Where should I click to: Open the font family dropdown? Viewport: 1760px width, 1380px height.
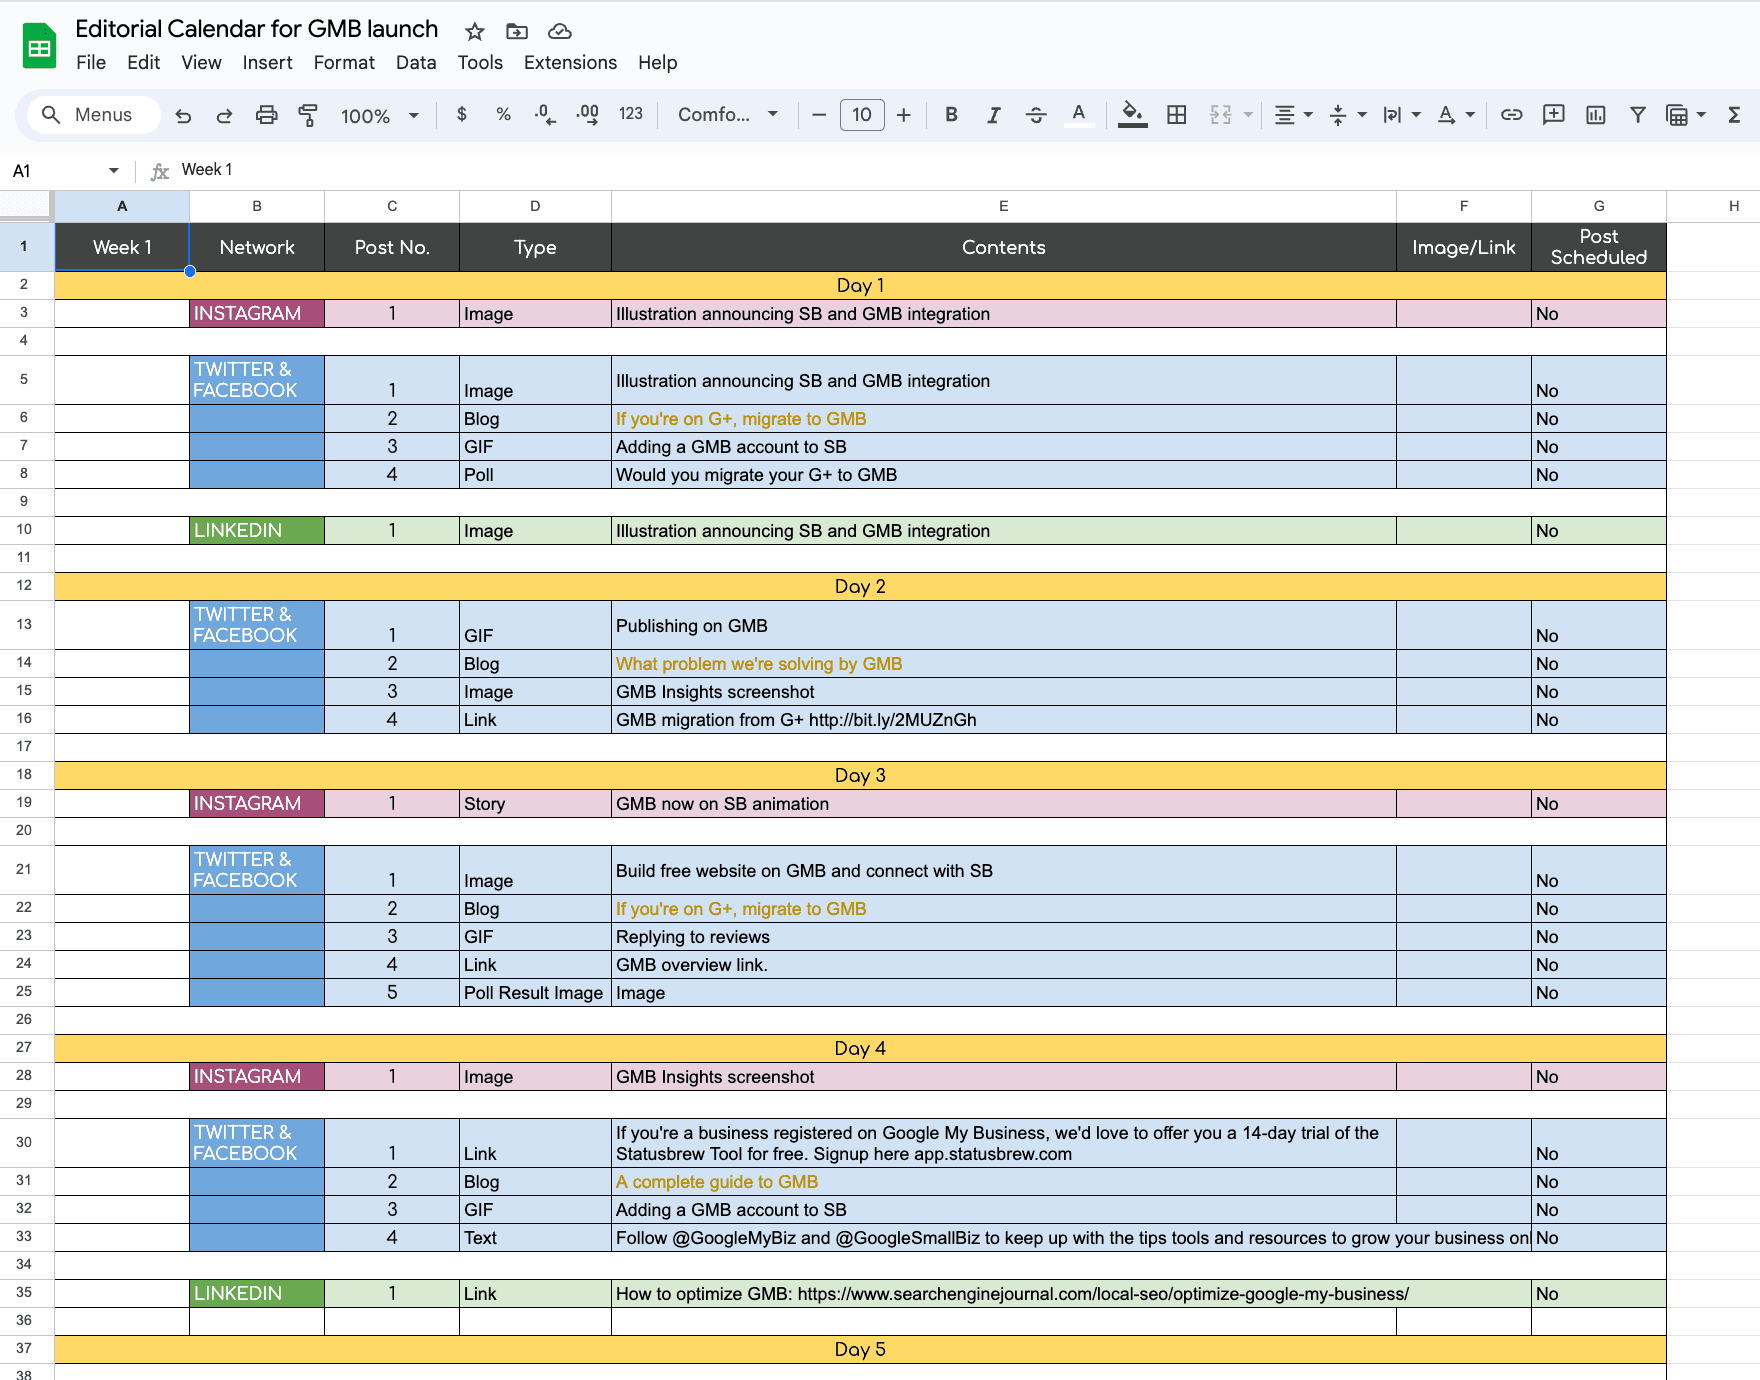pyautogui.click(x=727, y=115)
